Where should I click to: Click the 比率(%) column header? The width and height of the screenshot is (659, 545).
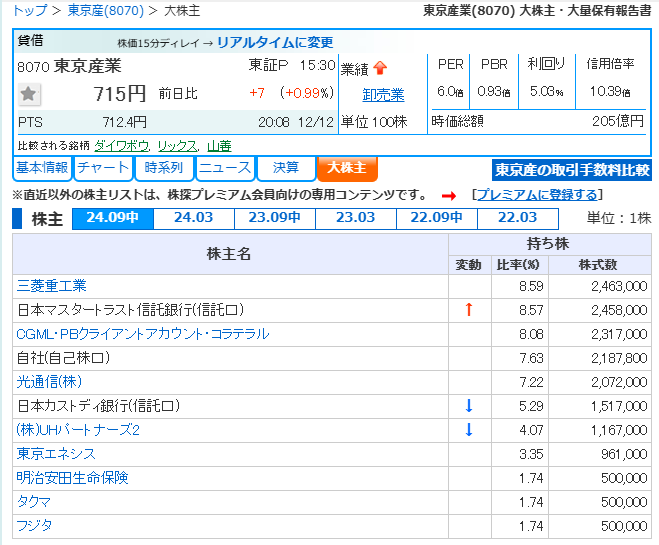518,265
